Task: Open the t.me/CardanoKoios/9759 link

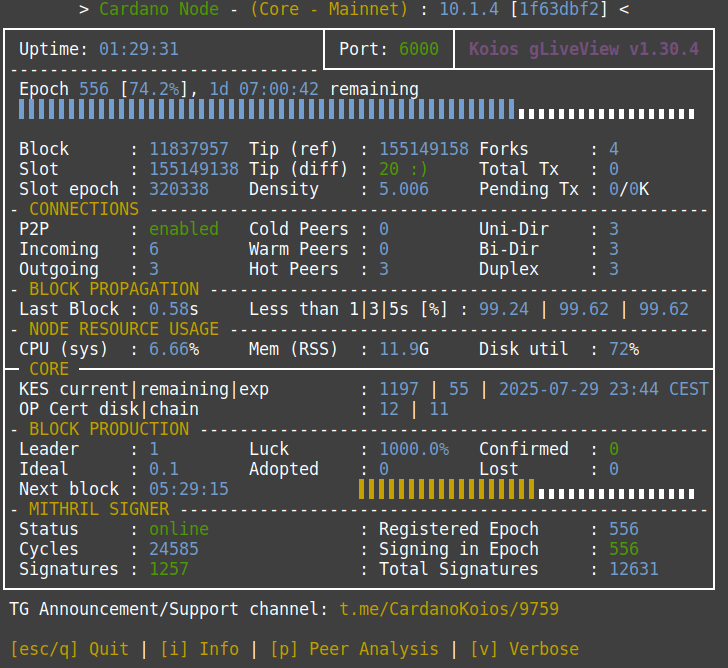Action: coord(449,609)
